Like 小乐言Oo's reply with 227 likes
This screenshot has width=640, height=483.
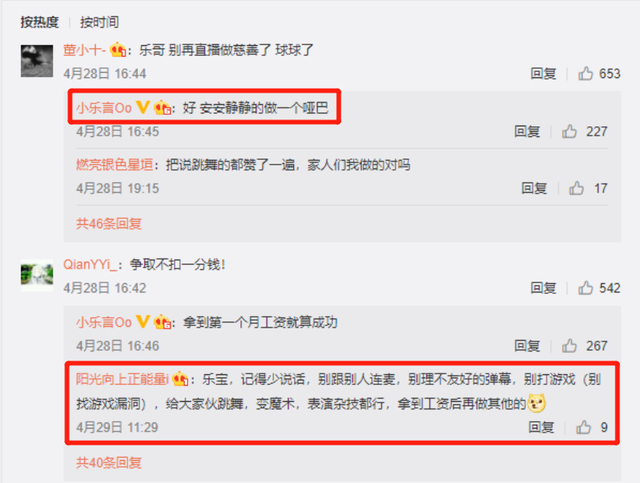tap(569, 131)
